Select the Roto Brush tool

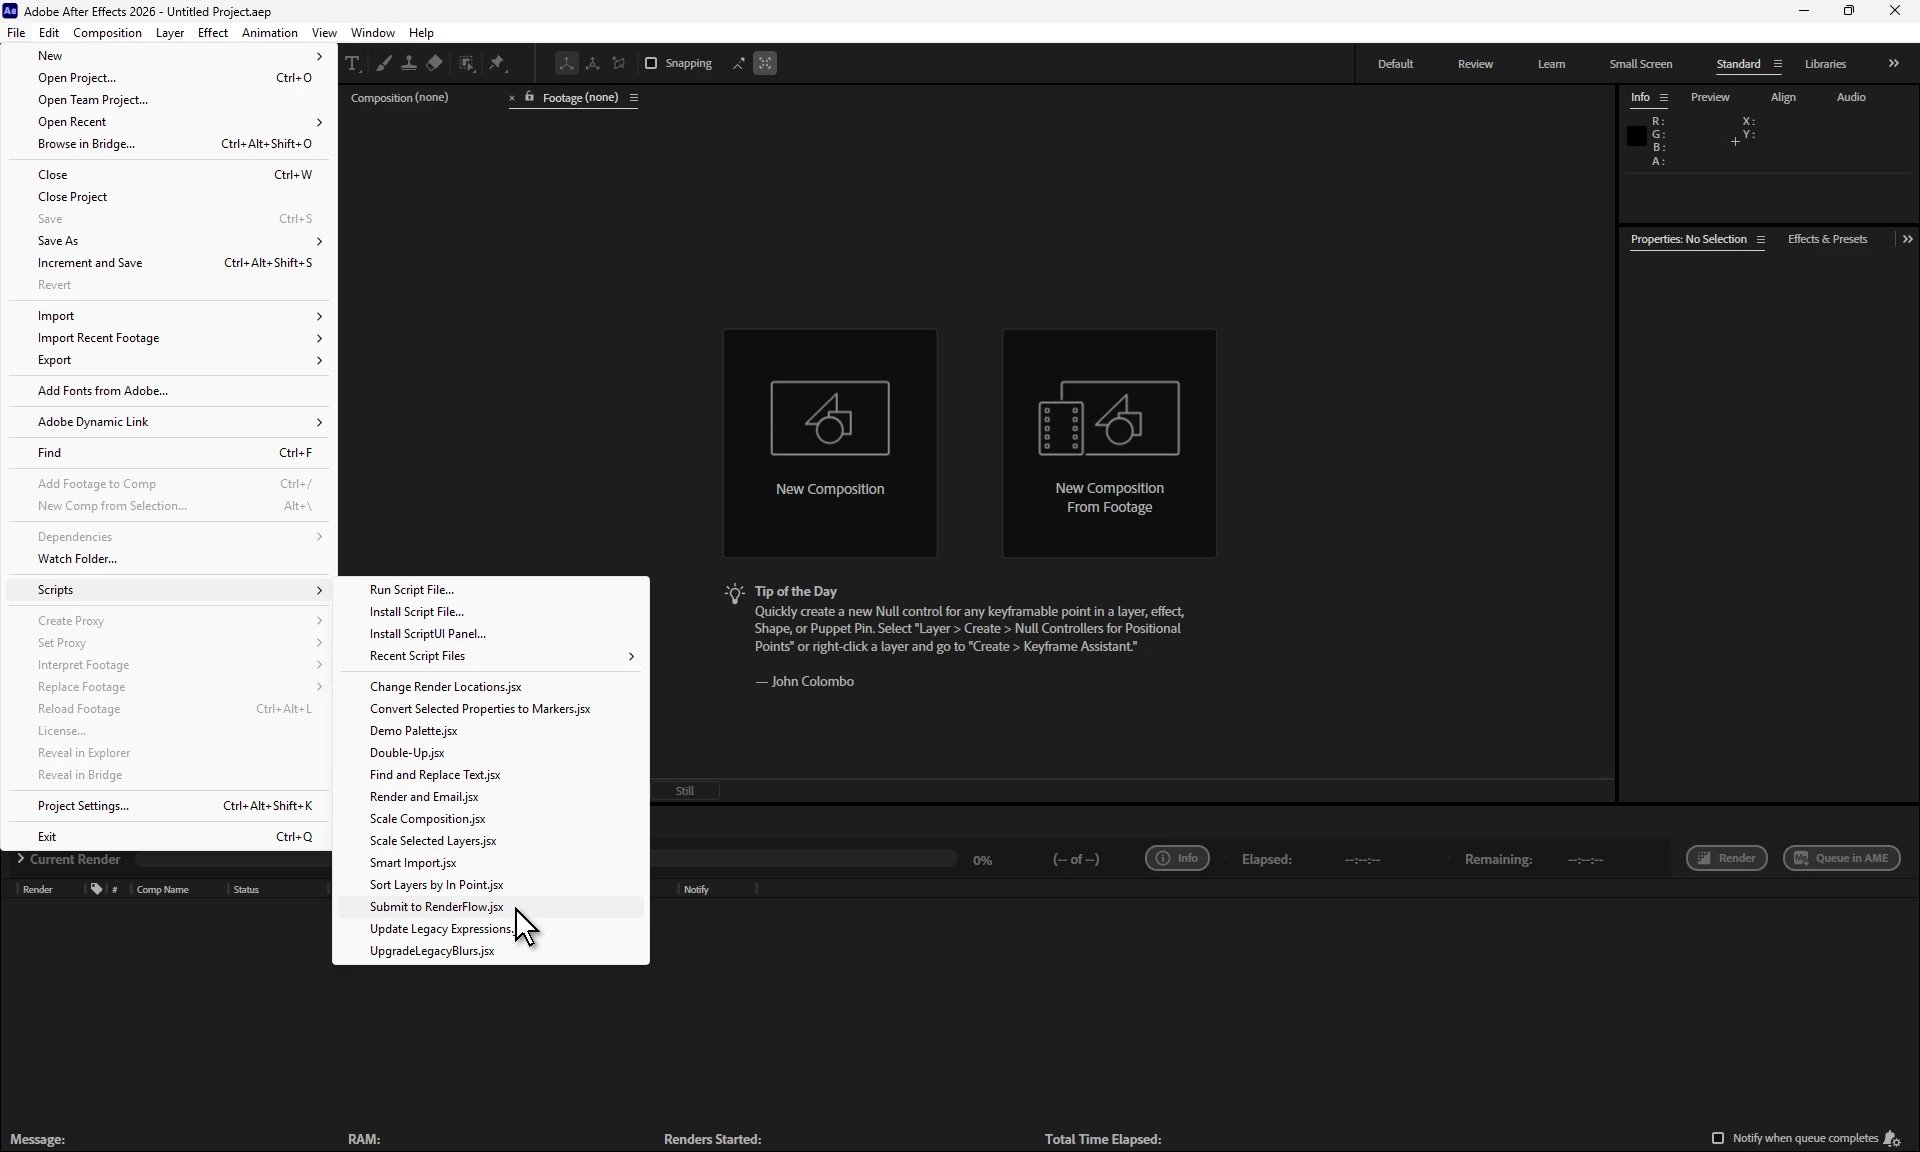[x=467, y=63]
